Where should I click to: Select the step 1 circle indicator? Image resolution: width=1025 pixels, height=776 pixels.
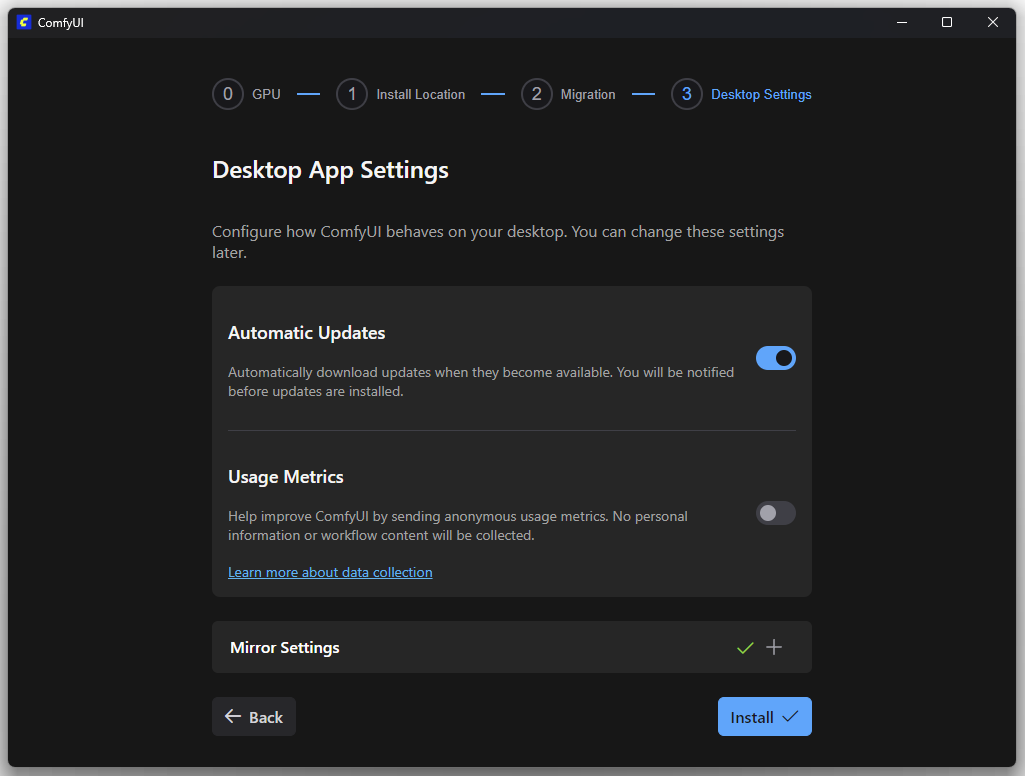coord(352,94)
